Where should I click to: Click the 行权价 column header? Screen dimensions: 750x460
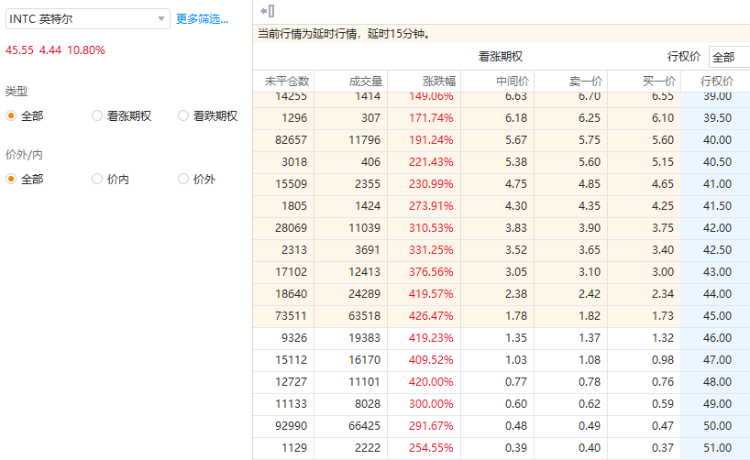[x=717, y=81]
